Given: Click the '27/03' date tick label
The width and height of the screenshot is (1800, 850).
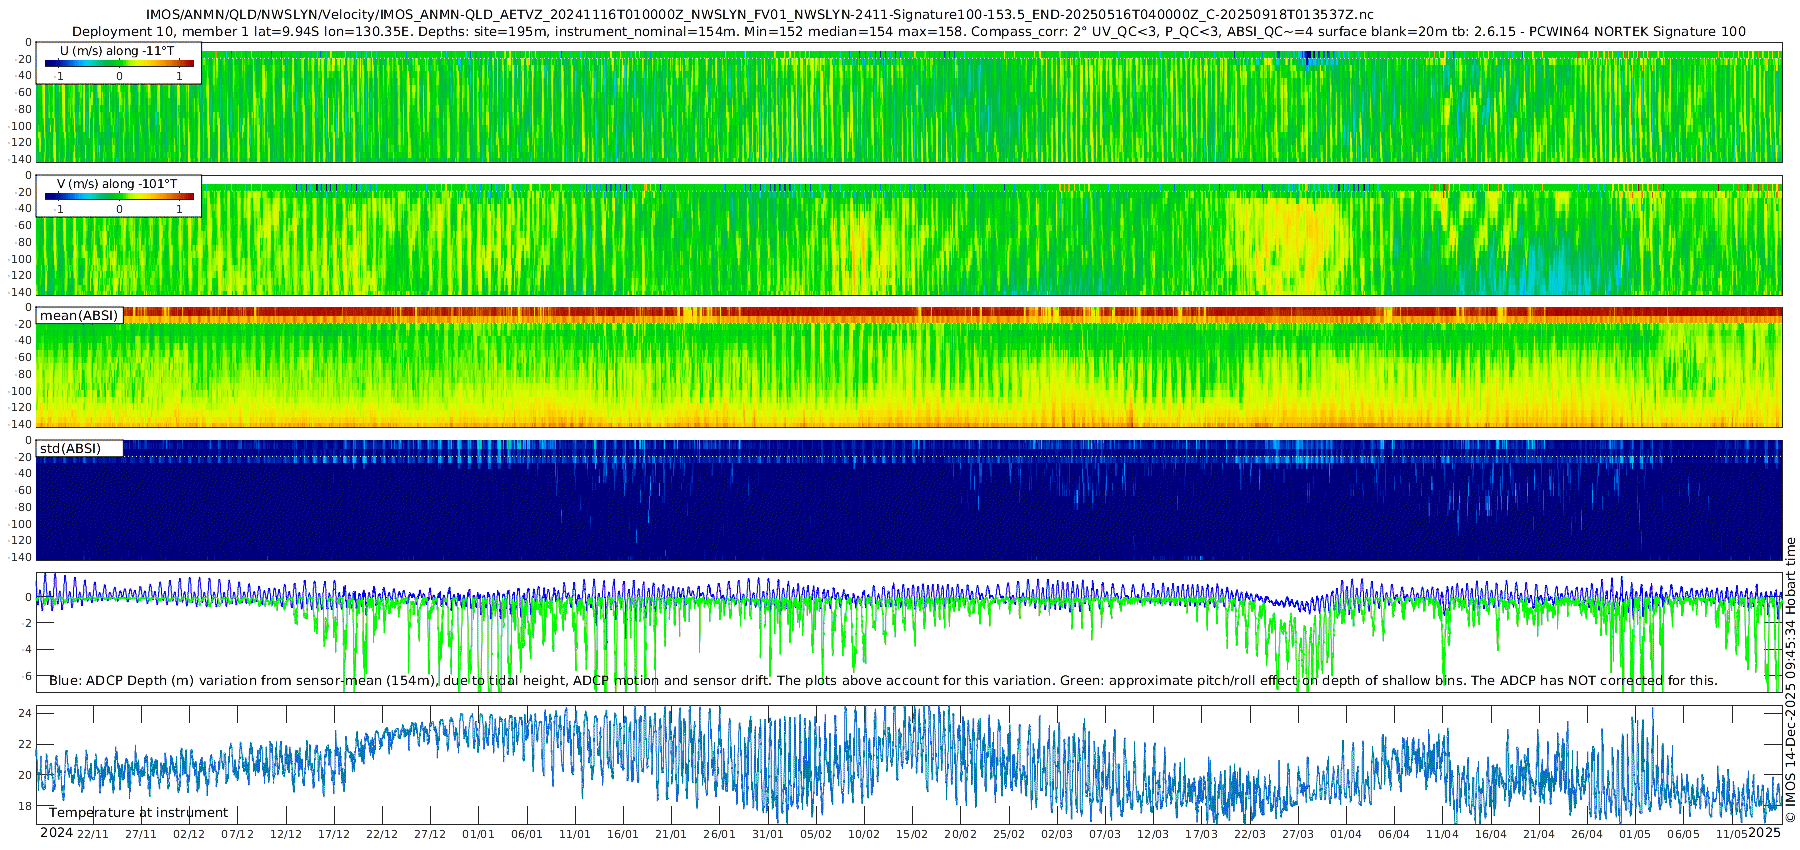Looking at the screenshot, I should coord(1298,834).
